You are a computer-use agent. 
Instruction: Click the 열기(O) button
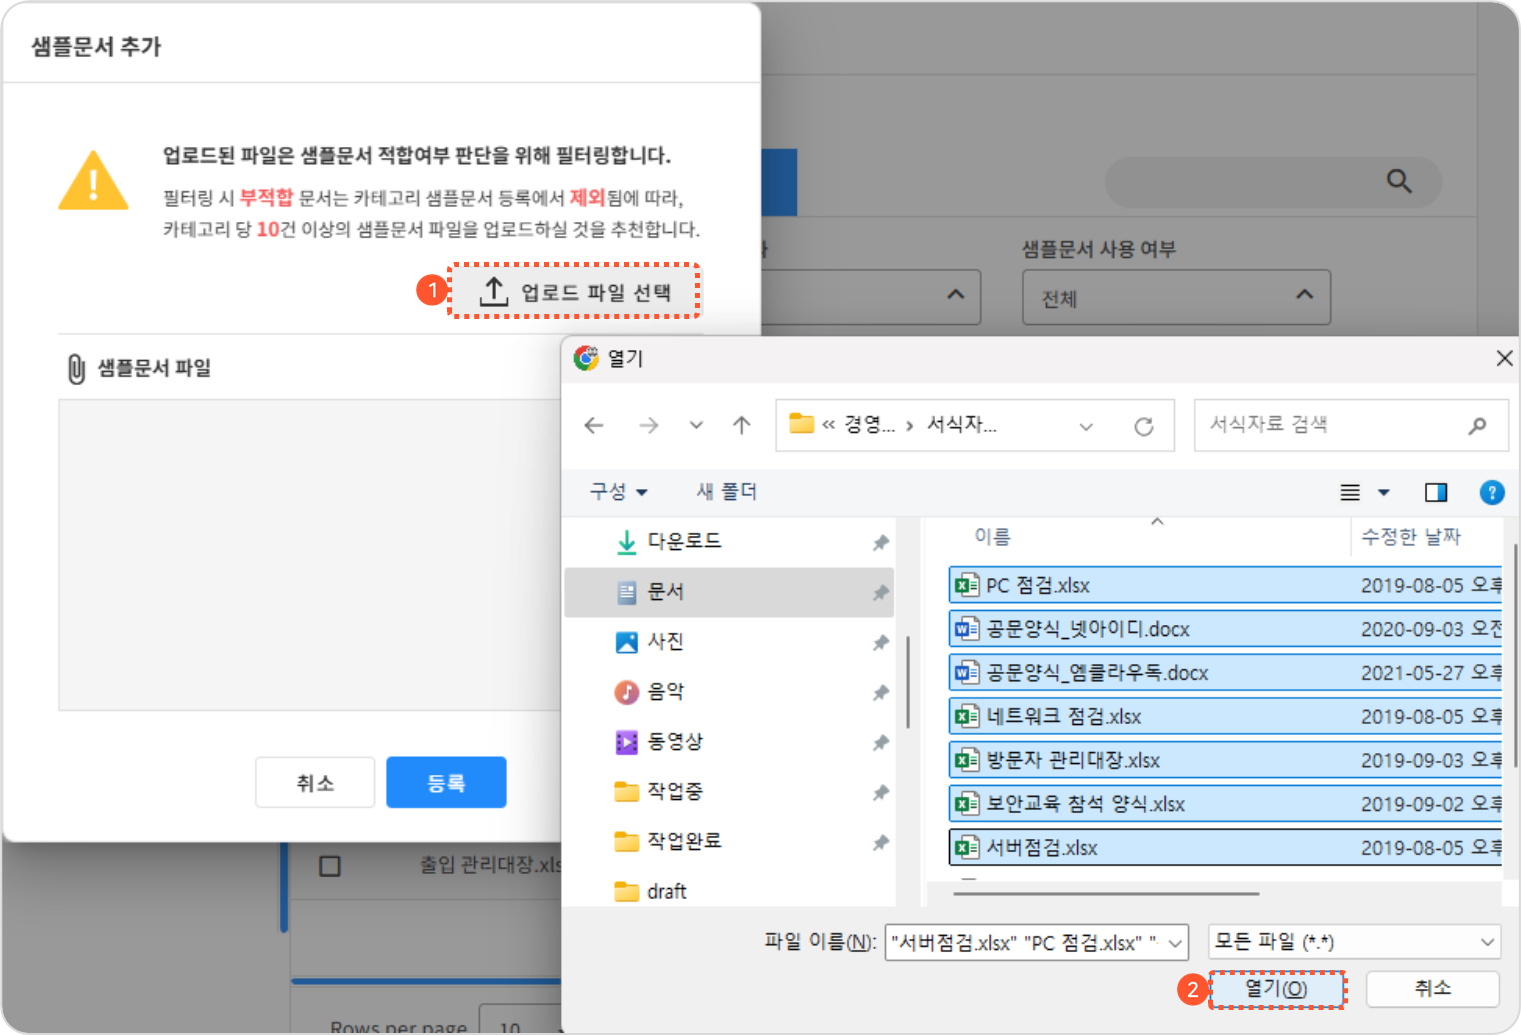[x=1276, y=989]
